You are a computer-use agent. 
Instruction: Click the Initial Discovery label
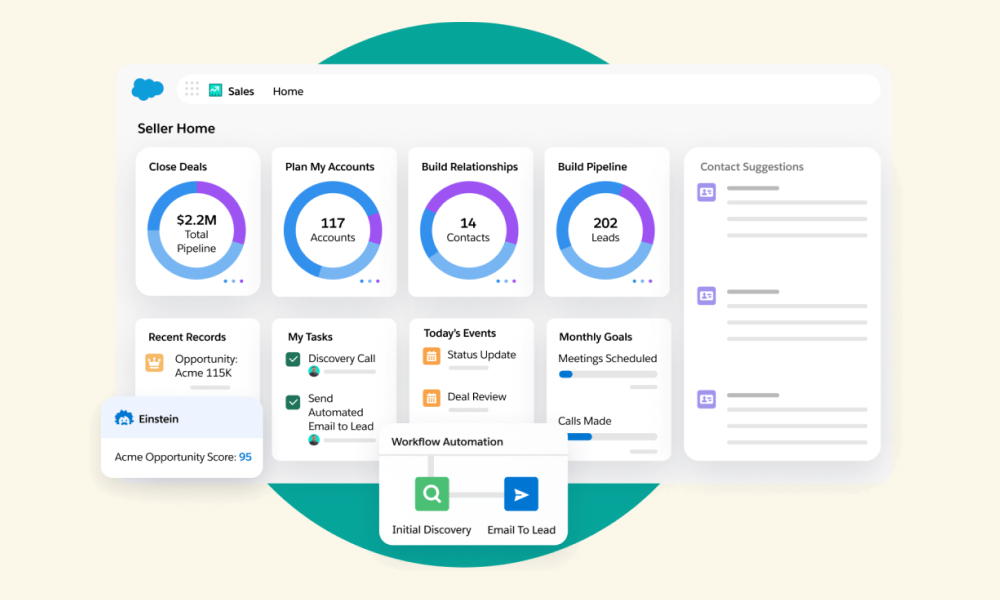point(432,530)
